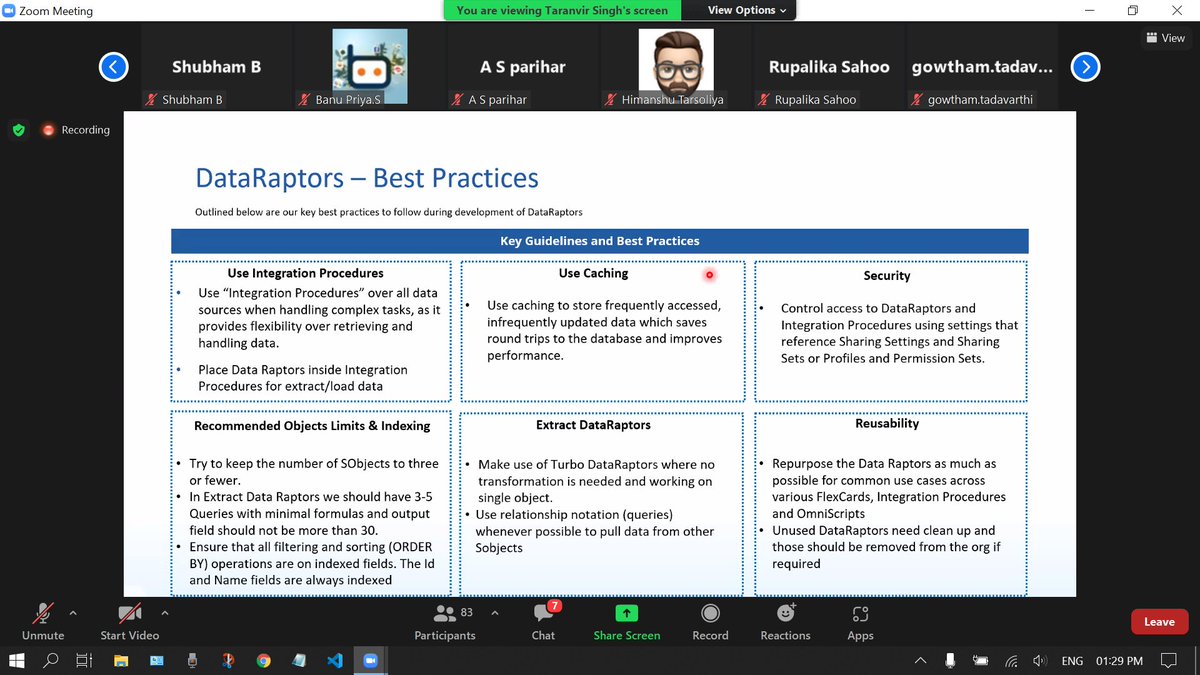Open the clock showing 01:29 PM
Image resolution: width=1200 pixels, height=675 pixels.
(1117, 661)
